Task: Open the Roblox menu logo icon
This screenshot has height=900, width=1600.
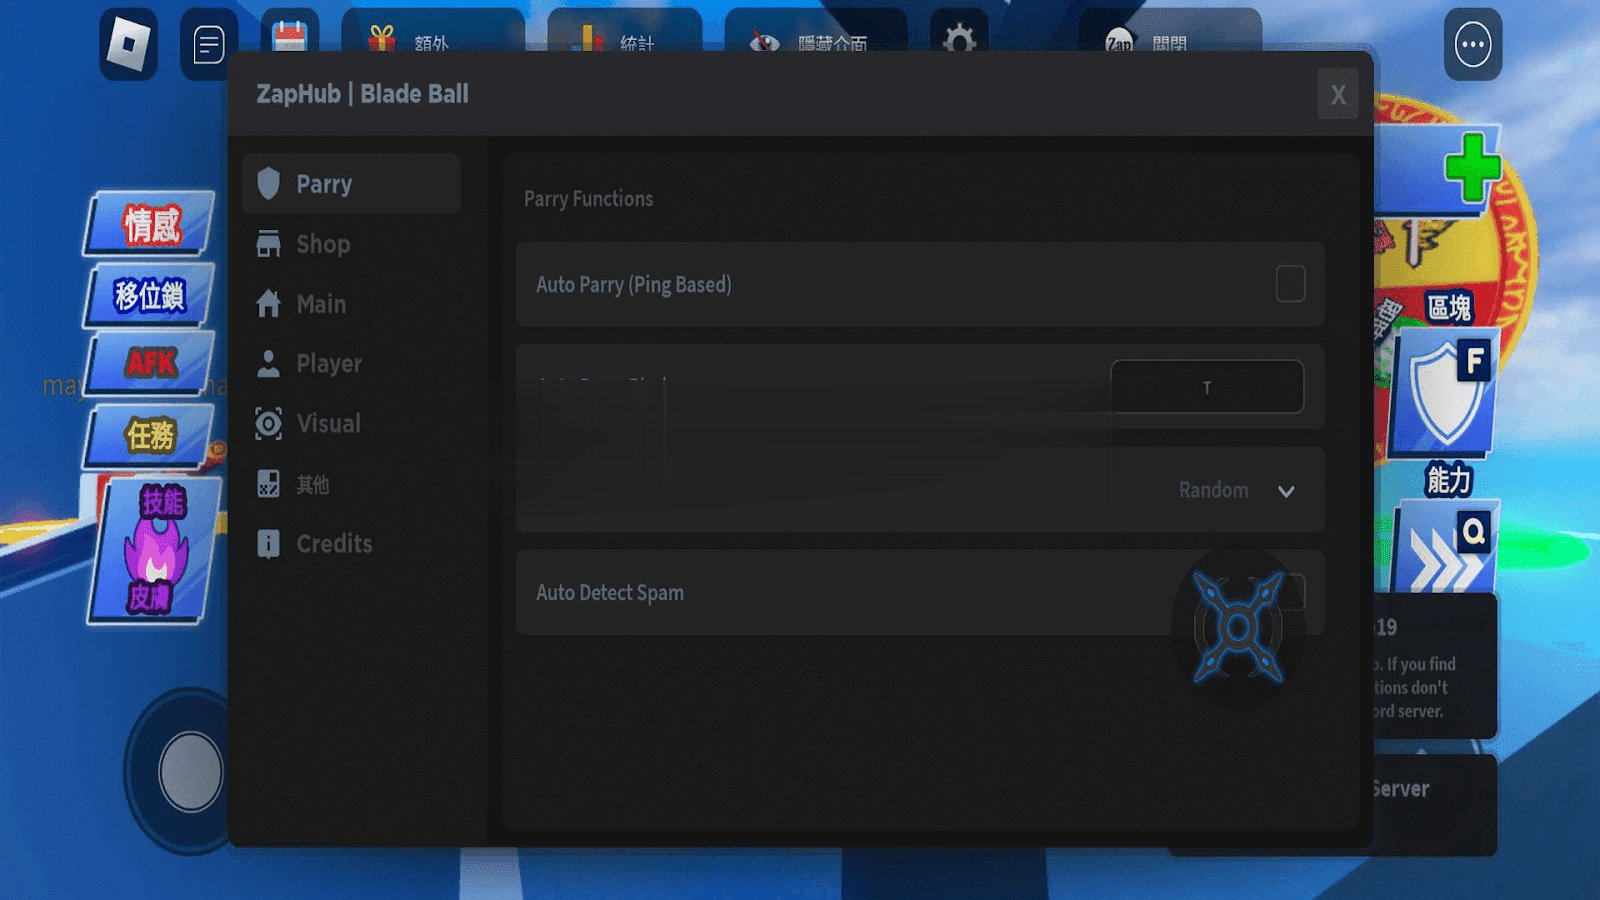Action: [x=129, y=44]
